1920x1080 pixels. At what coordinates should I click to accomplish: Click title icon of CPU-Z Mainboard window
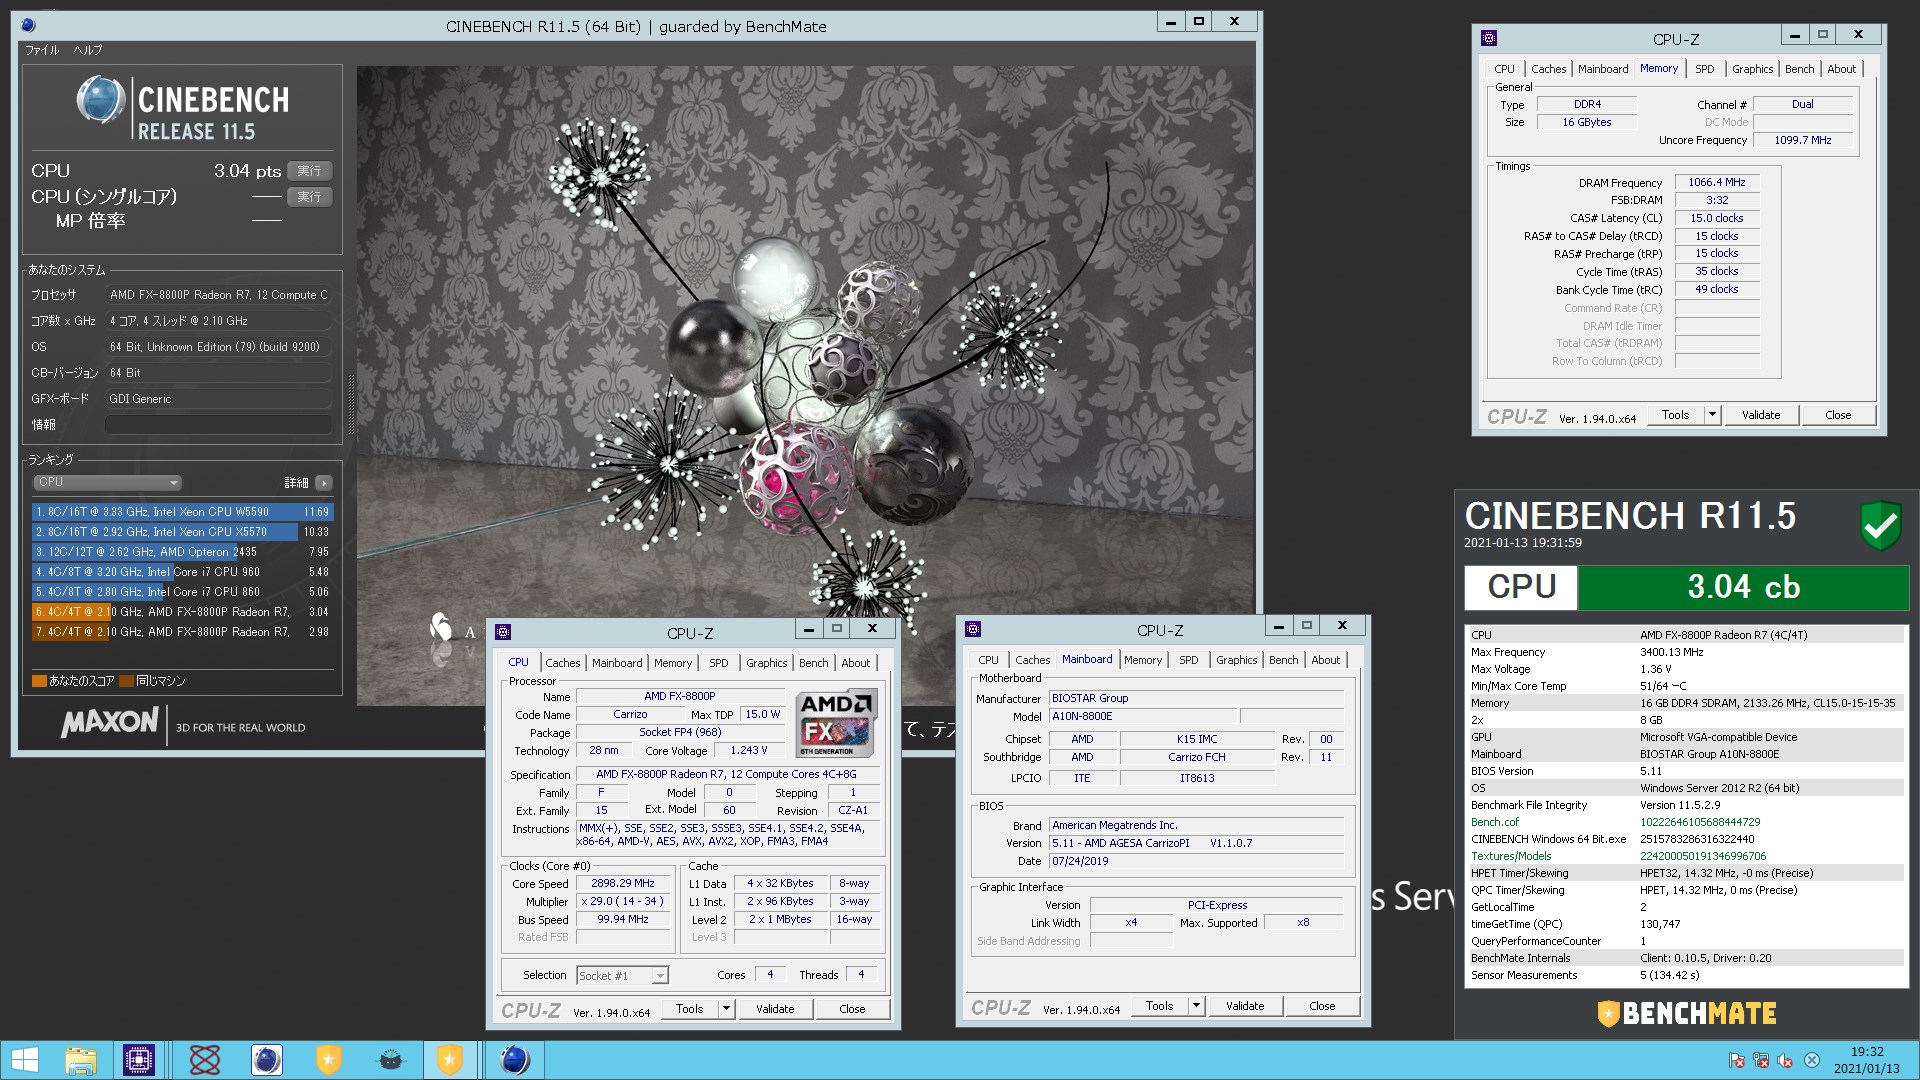click(973, 629)
